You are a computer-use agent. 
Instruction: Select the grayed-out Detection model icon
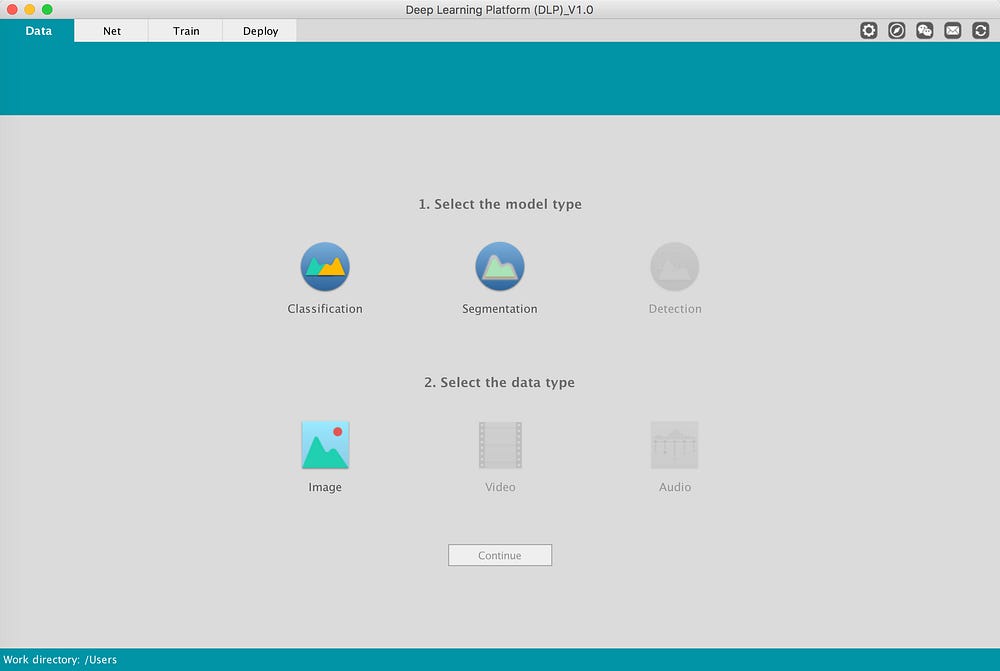pos(675,267)
